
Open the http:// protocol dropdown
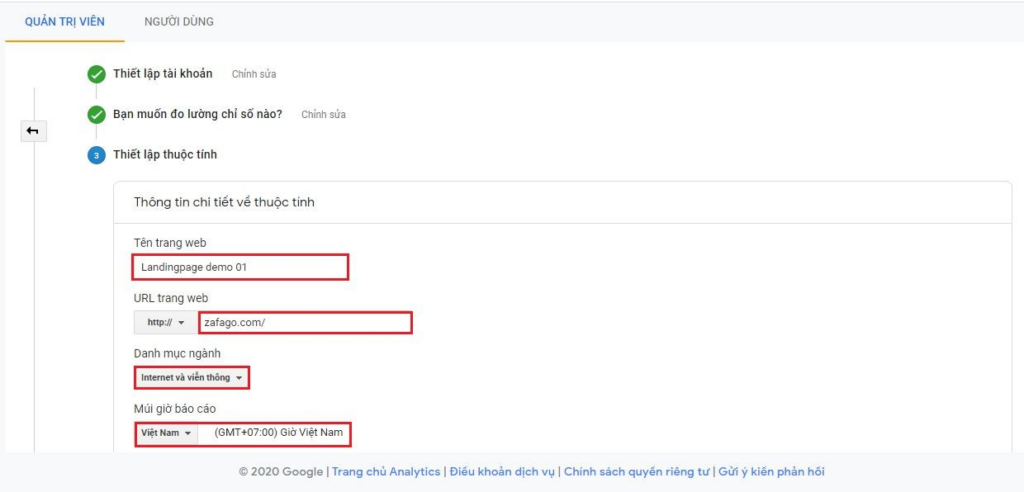[165, 323]
